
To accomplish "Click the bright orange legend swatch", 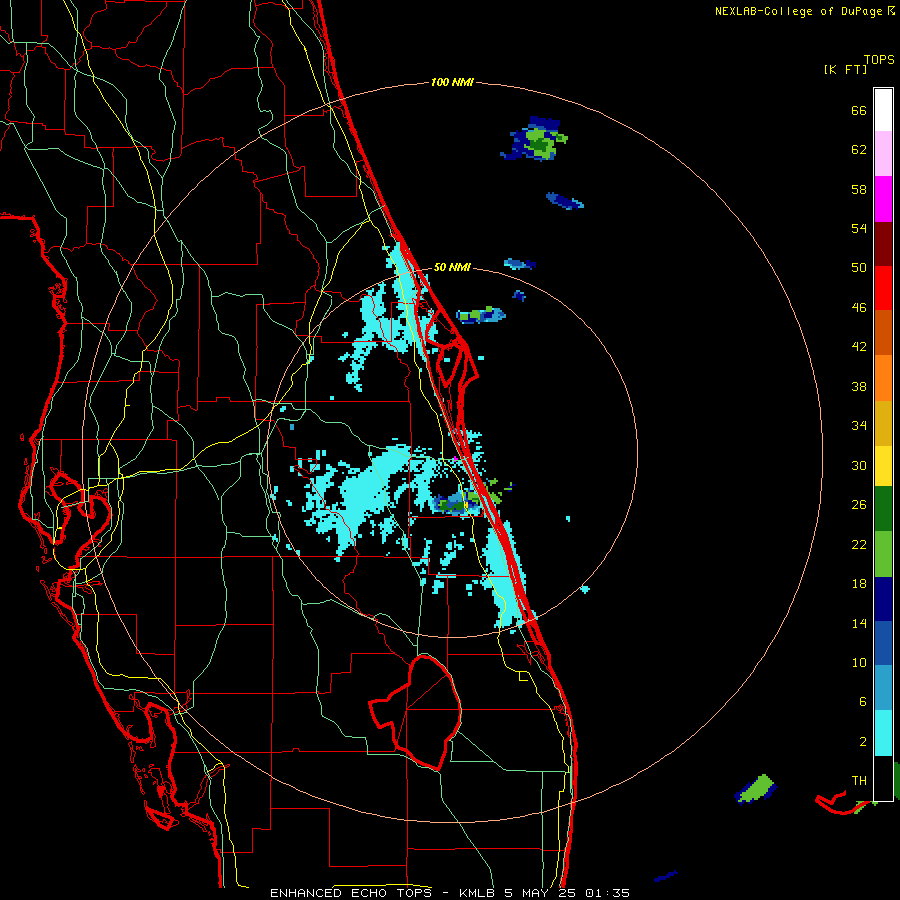I will tap(883, 377).
